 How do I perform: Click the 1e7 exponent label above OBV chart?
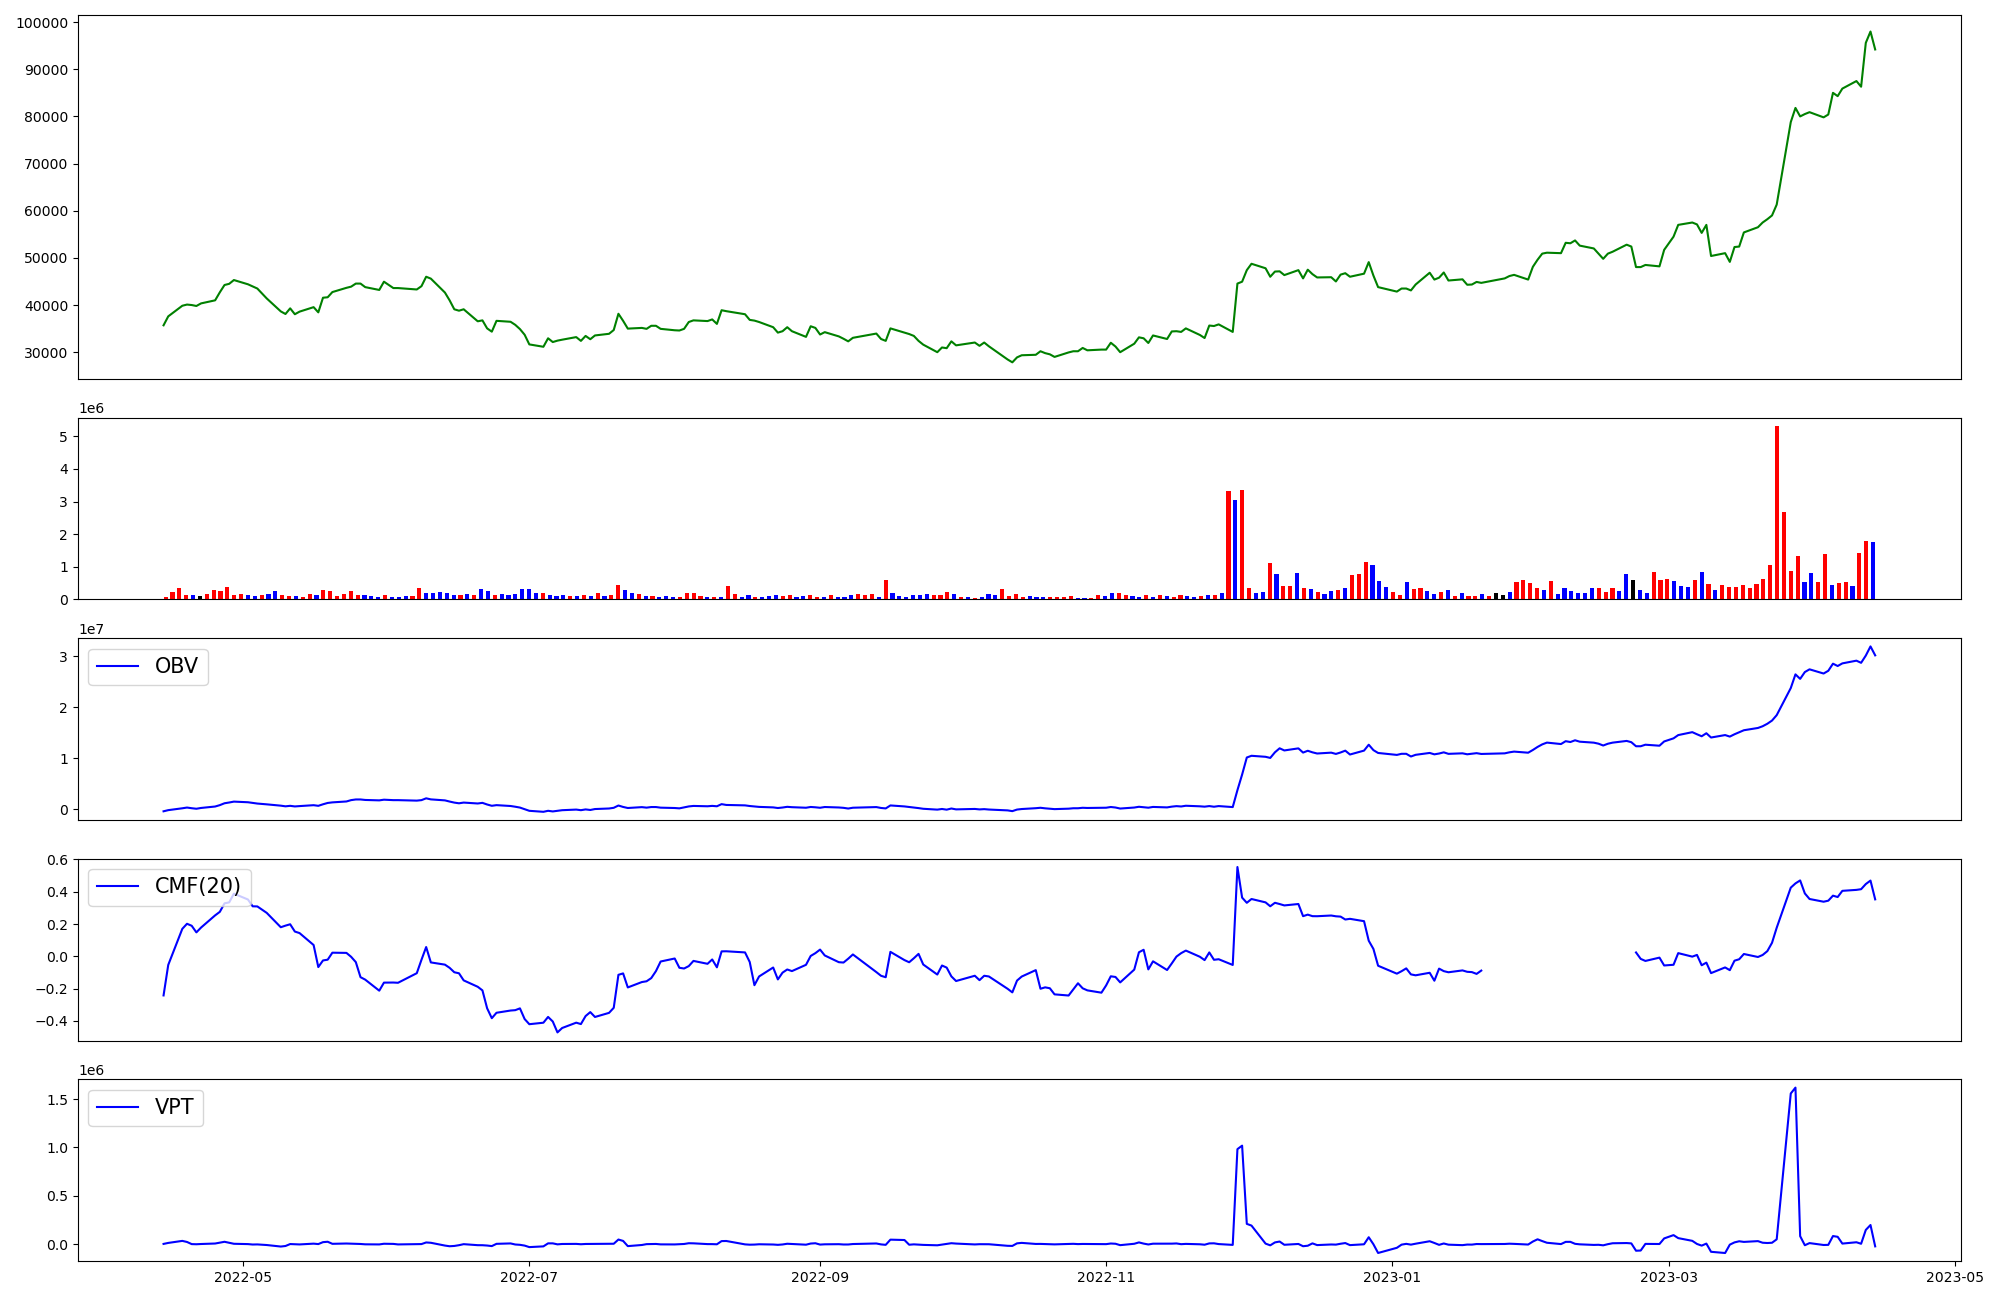(x=92, y=629)
